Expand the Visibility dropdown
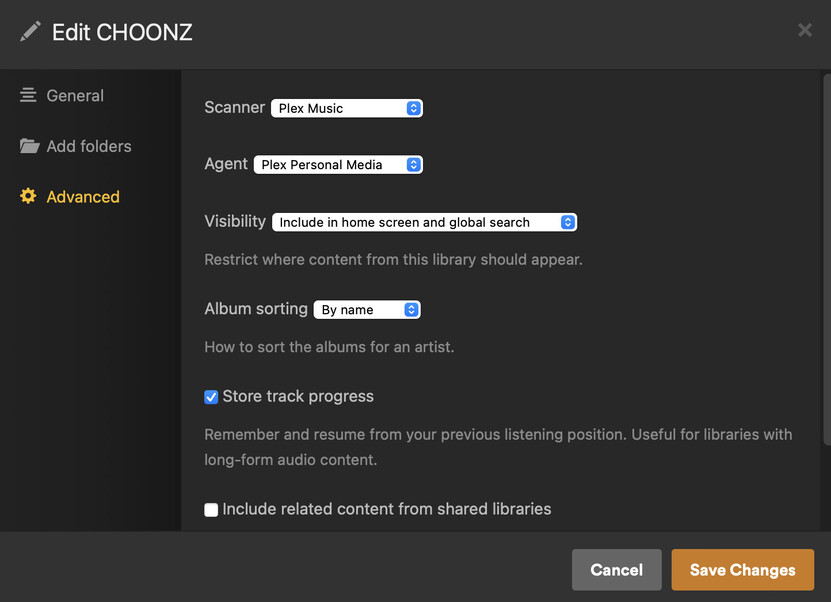This screenshot has width=831, height=602. (424, 222)
